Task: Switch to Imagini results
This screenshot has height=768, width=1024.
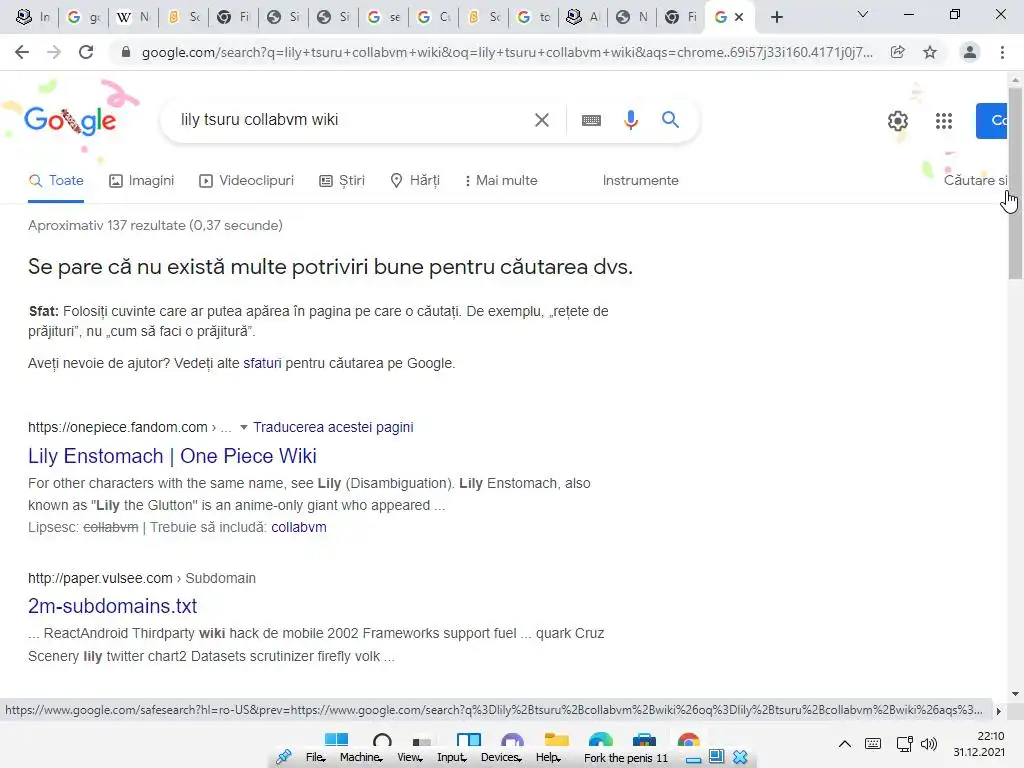Action: [142, 181]
